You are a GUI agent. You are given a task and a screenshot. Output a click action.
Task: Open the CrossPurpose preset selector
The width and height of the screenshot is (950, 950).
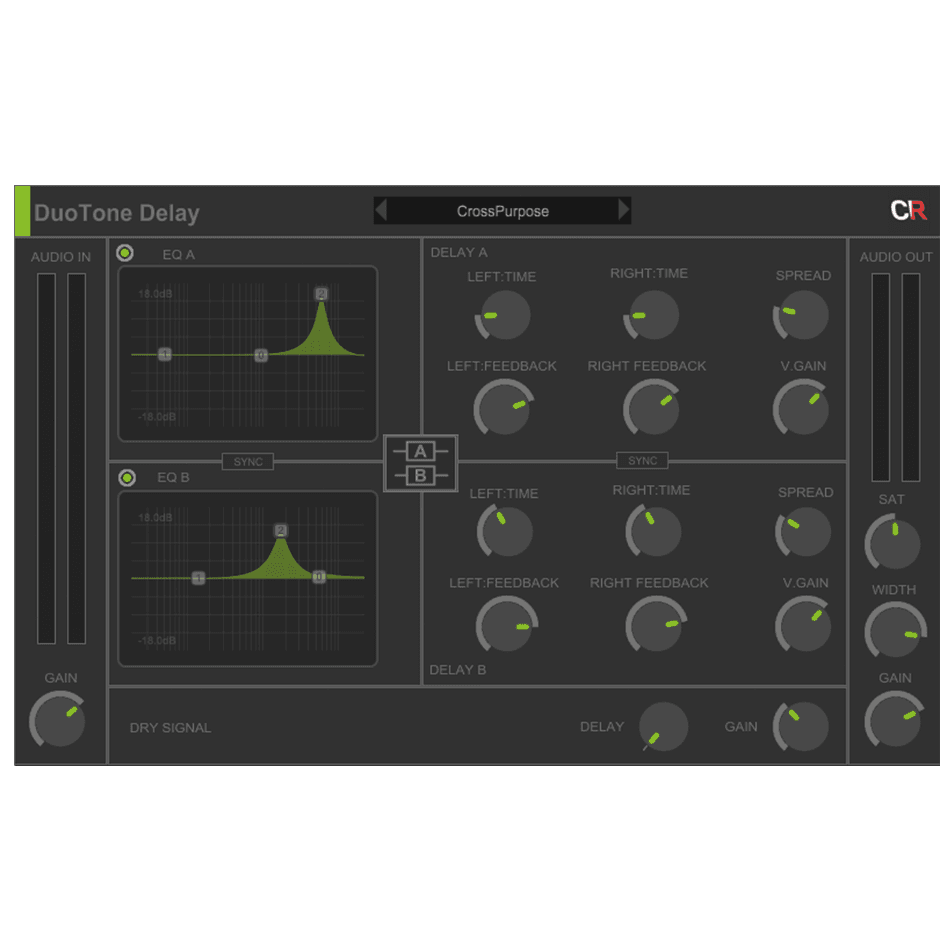click(x=502, y=211)
